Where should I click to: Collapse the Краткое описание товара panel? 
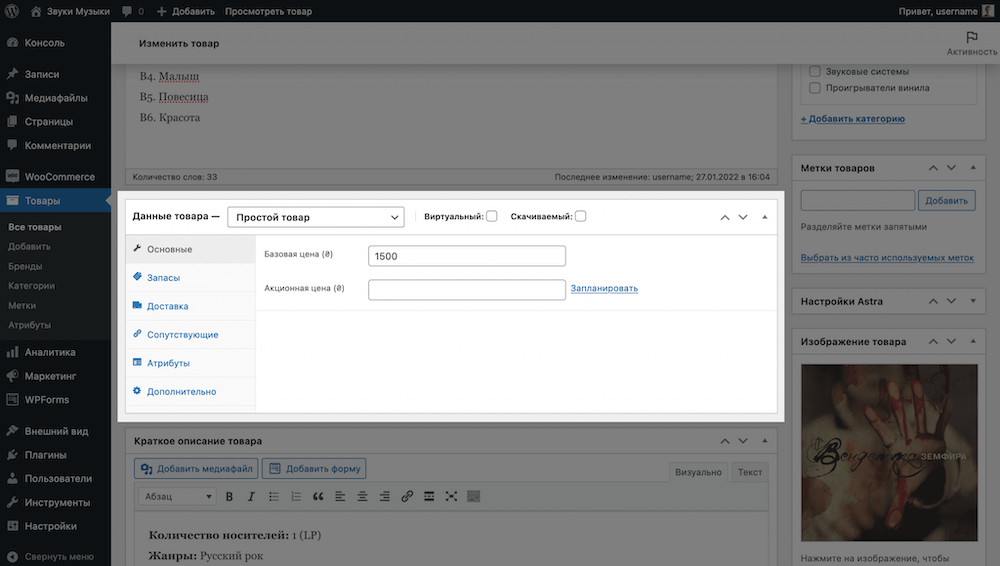765,441
